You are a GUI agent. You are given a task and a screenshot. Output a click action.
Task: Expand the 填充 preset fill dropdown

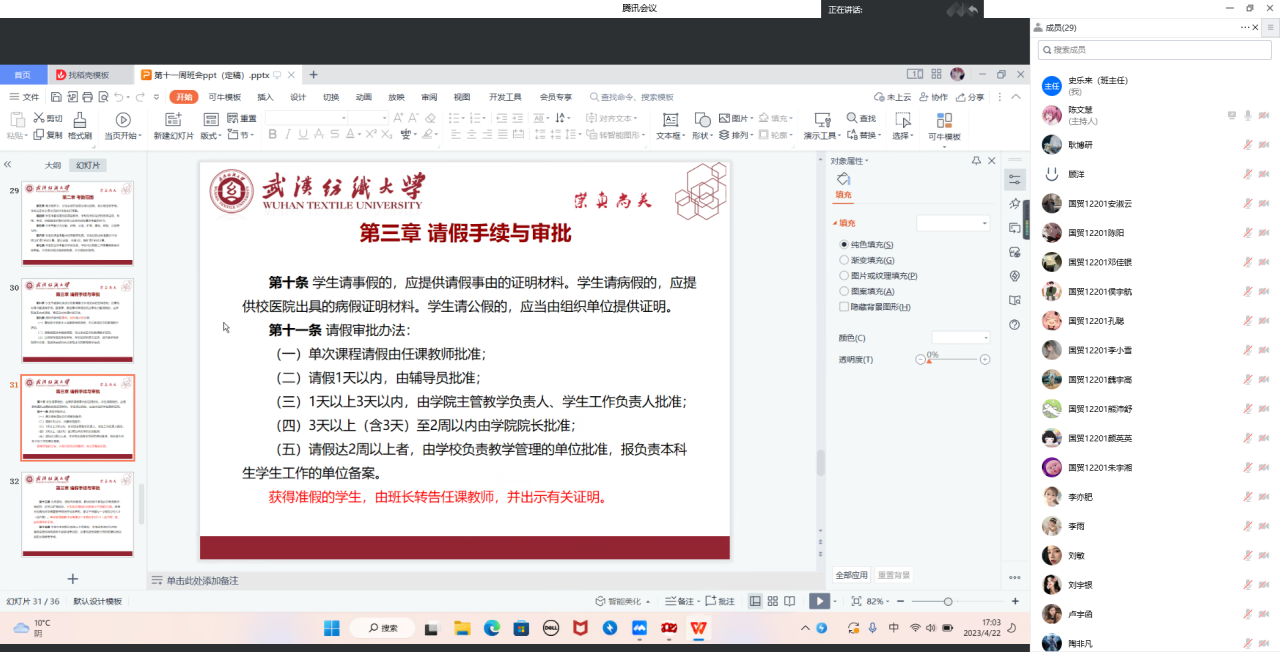click(x=953, y=223)
